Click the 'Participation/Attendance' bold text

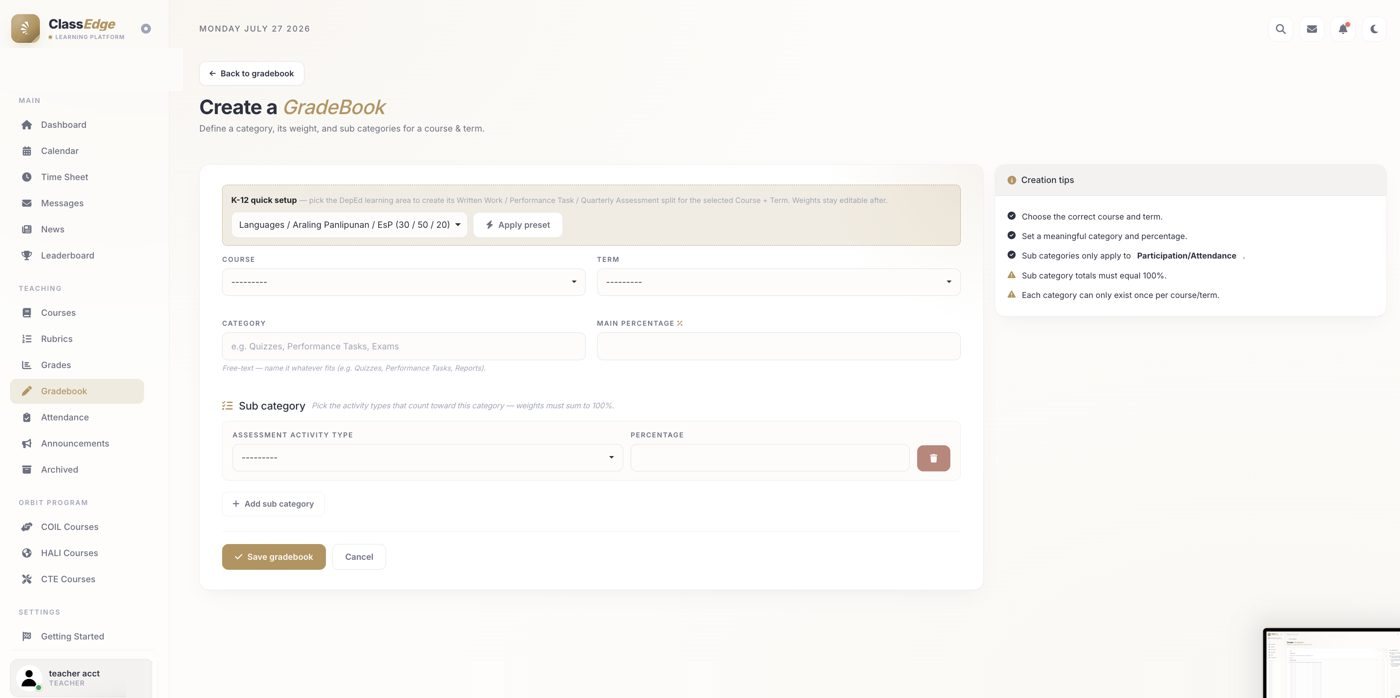[1186, 256]
